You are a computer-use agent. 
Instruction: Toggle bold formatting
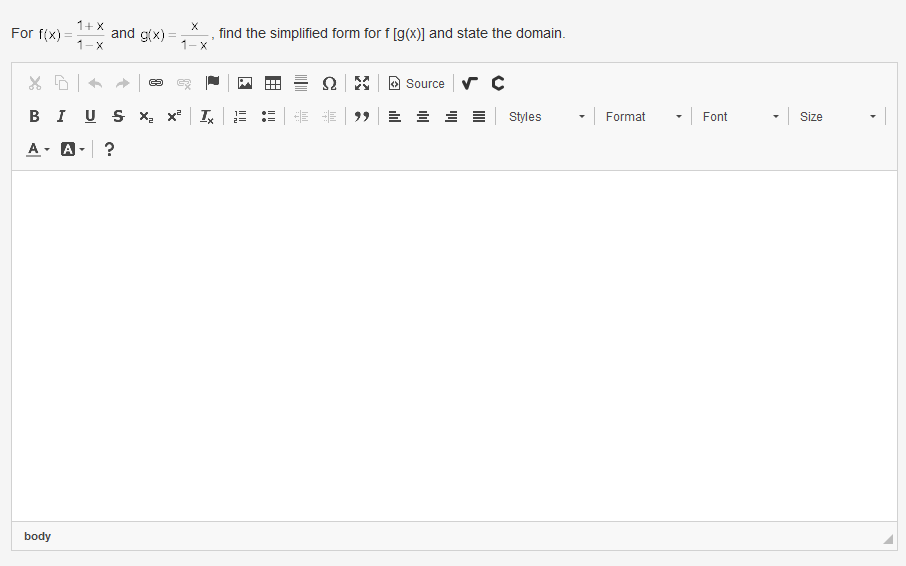(x=35, y=117)
